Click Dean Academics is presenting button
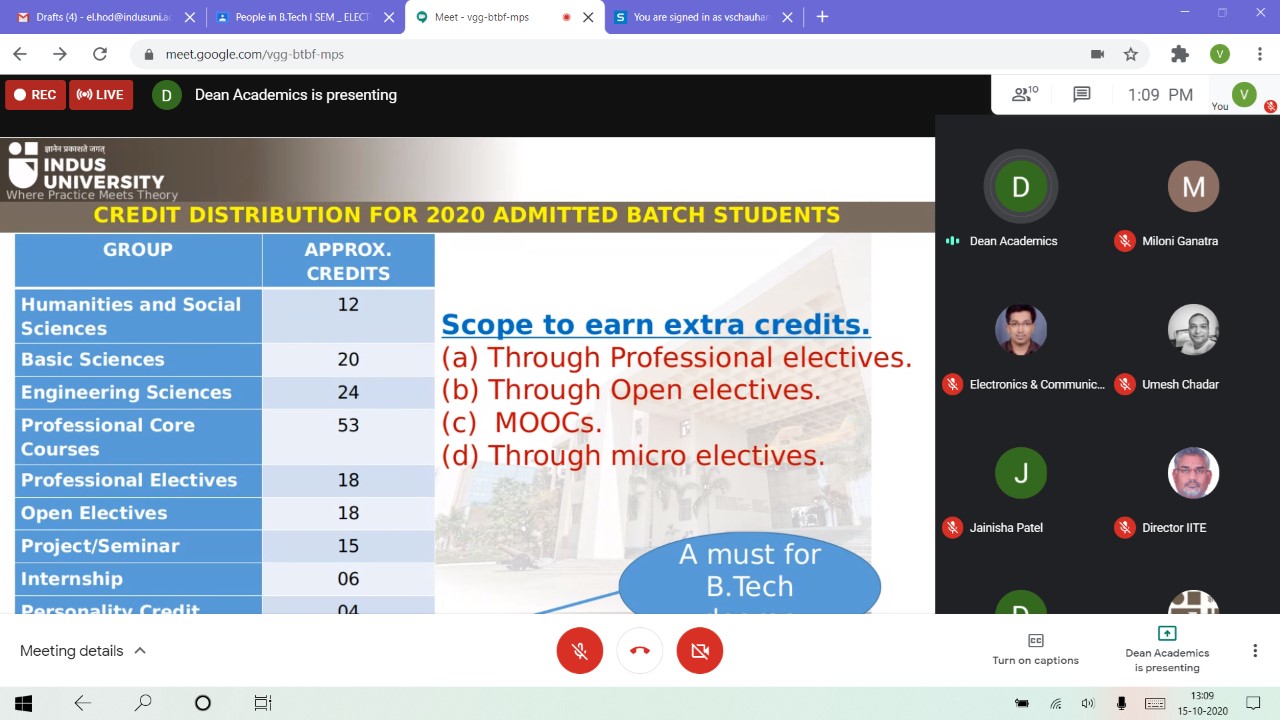 coord(1167,649)
